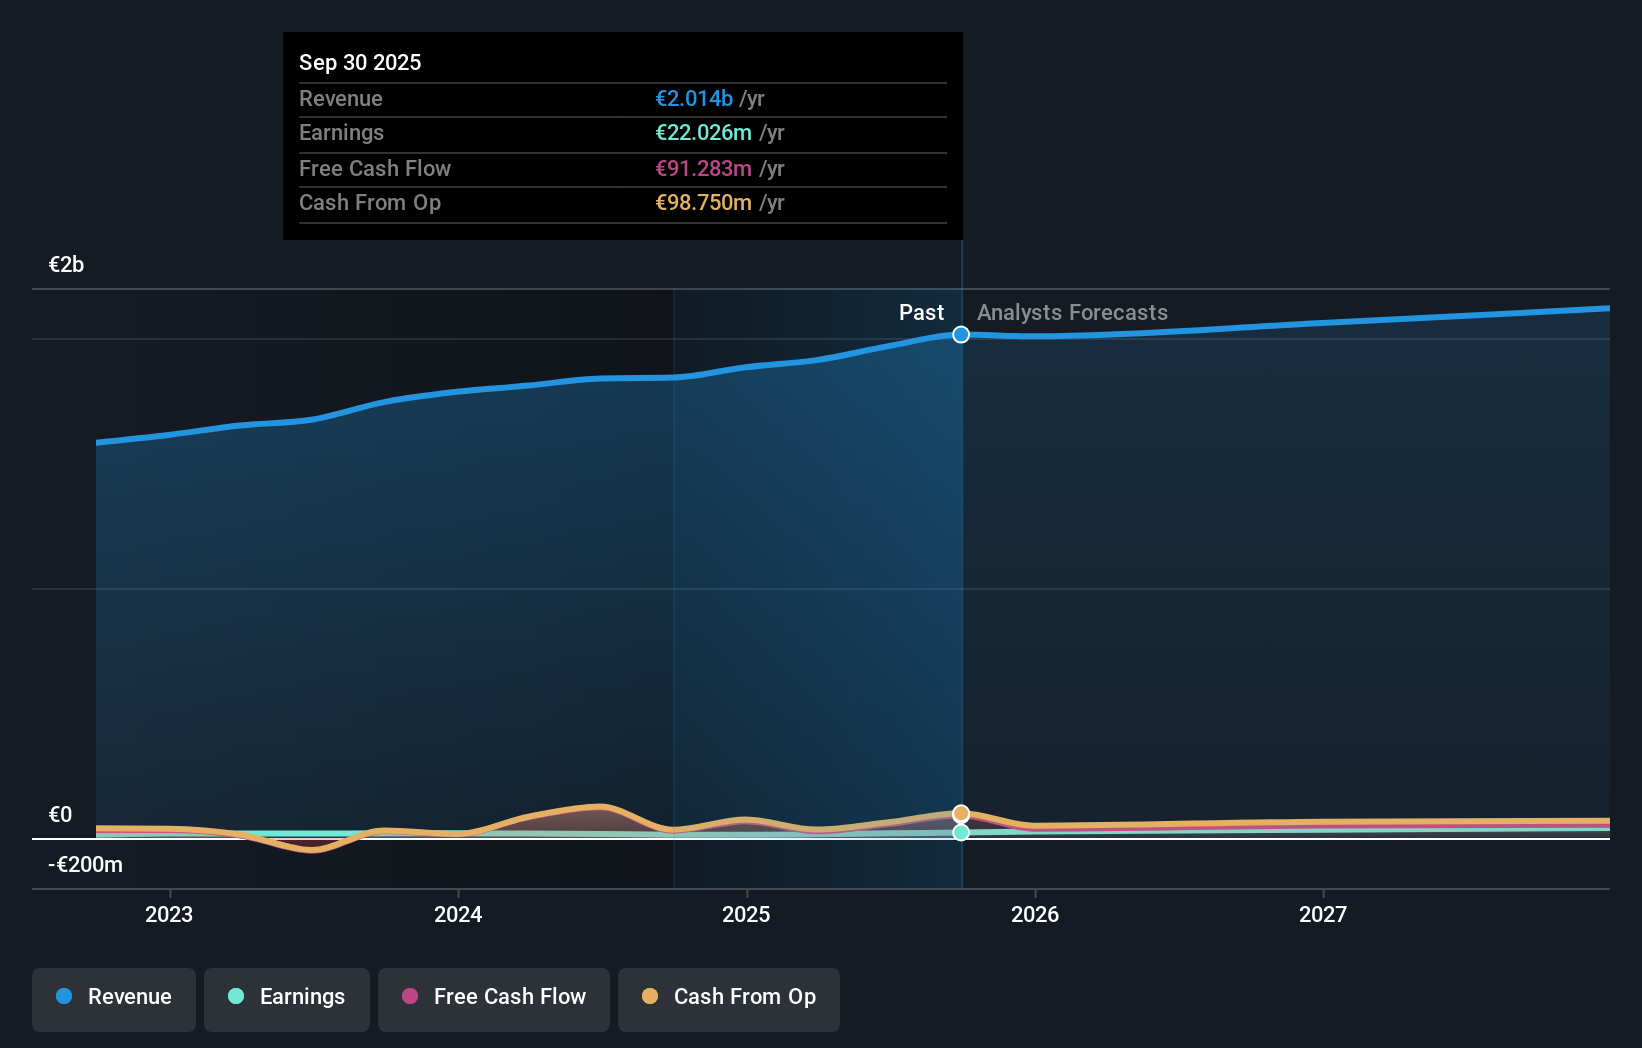Click the 2025 axis label
This screenshot has width=1642, height=1048.
click(747, 914)
